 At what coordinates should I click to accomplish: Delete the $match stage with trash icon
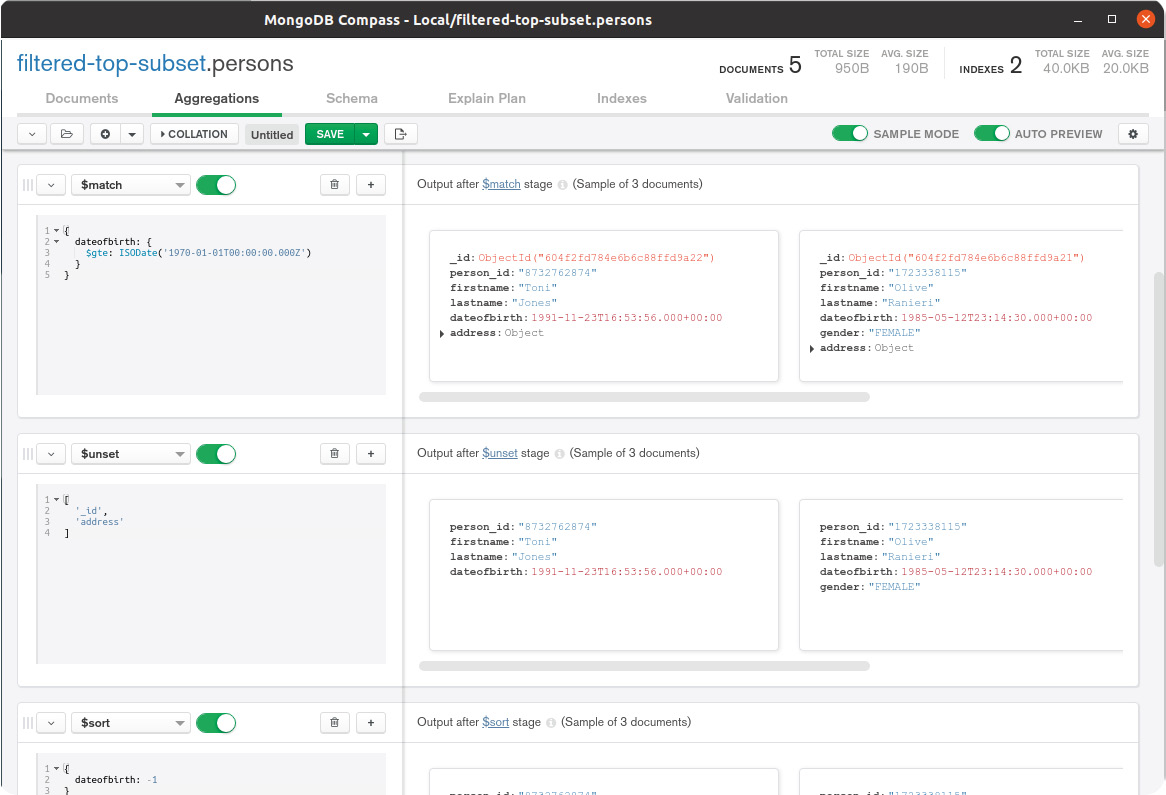[x=335, y=185]
